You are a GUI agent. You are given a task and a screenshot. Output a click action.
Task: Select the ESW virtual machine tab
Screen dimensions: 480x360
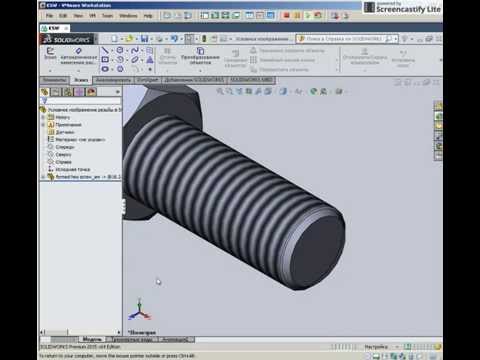click(54, 28)
